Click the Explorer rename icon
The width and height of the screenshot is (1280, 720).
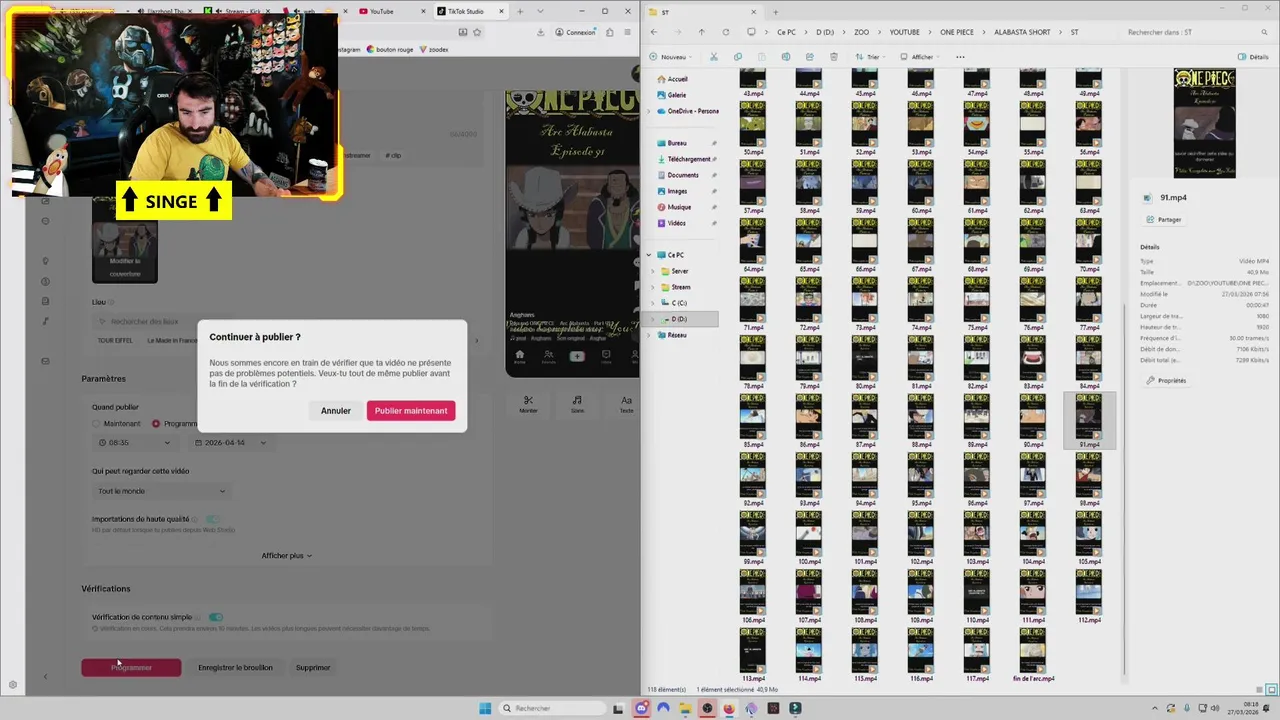pyautogui.click(x=786, y=57)
